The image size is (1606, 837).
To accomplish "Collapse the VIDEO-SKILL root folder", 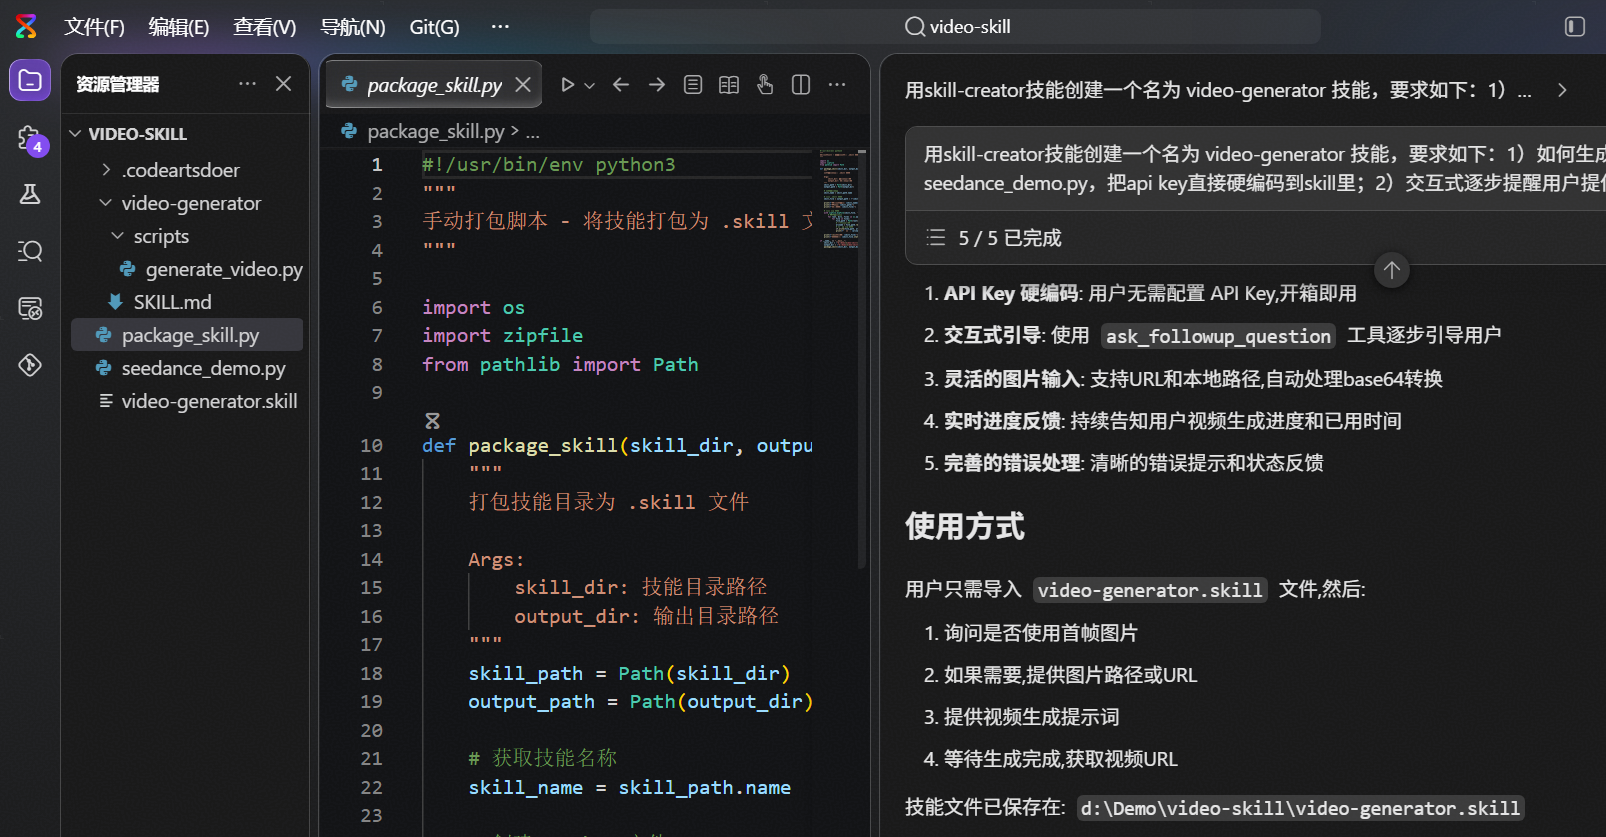I will tap(76, 134).
